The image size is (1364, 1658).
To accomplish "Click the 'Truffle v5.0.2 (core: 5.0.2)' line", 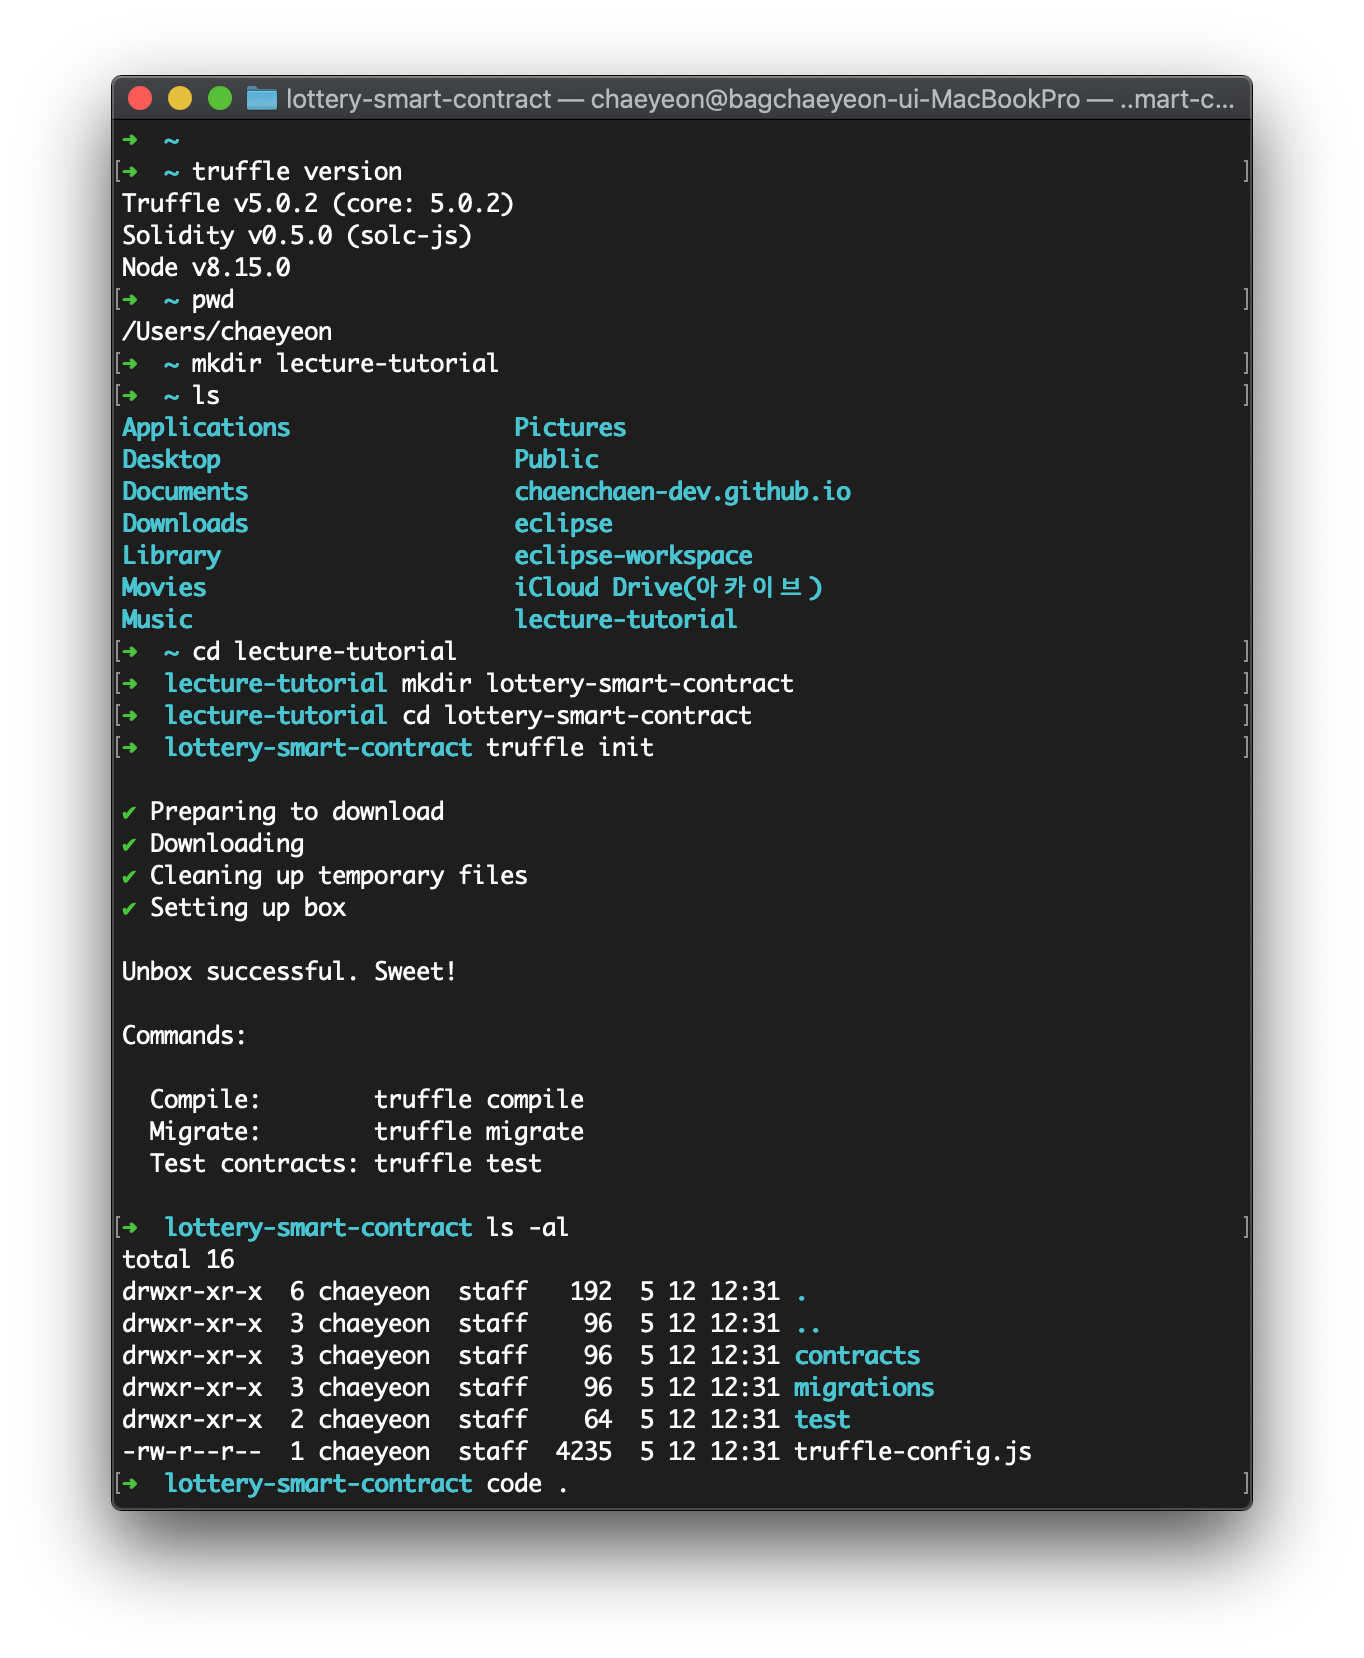I will (318, 203).
